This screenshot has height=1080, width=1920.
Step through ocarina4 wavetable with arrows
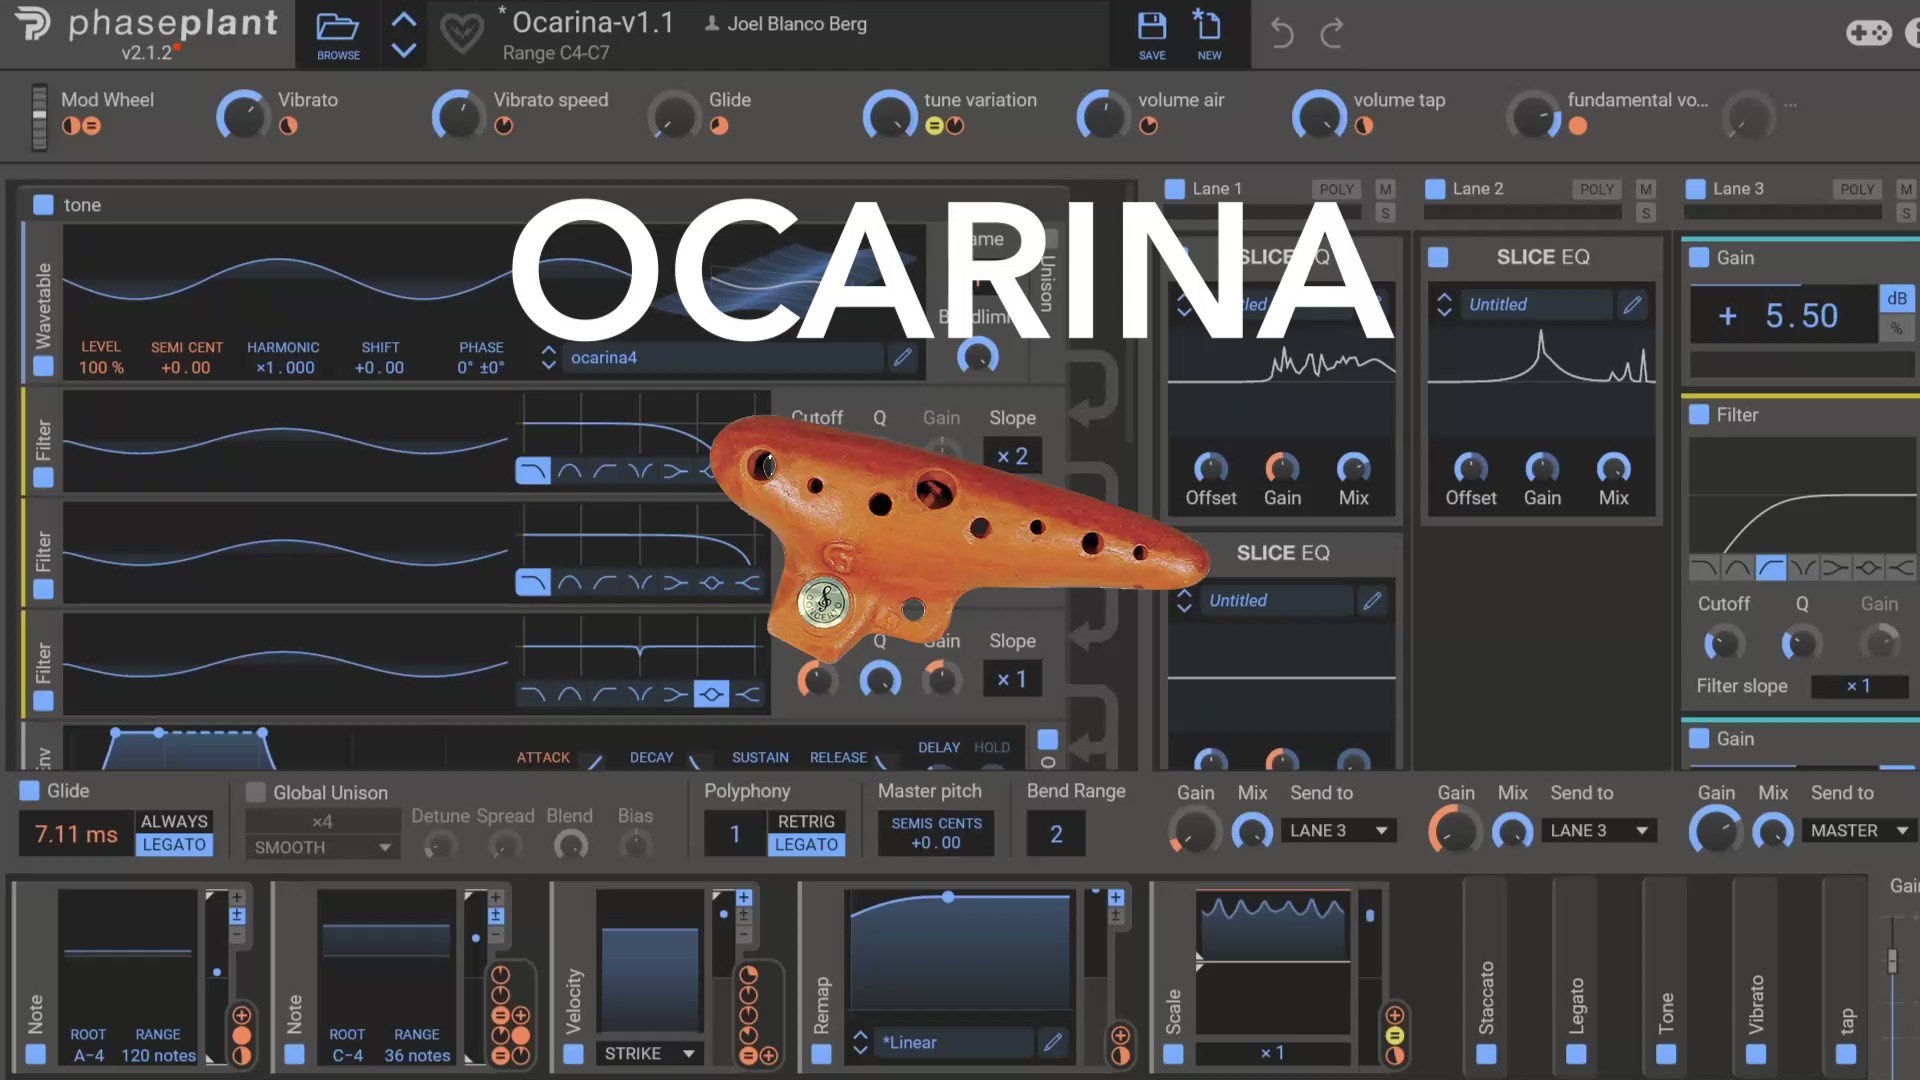[548, 357]
